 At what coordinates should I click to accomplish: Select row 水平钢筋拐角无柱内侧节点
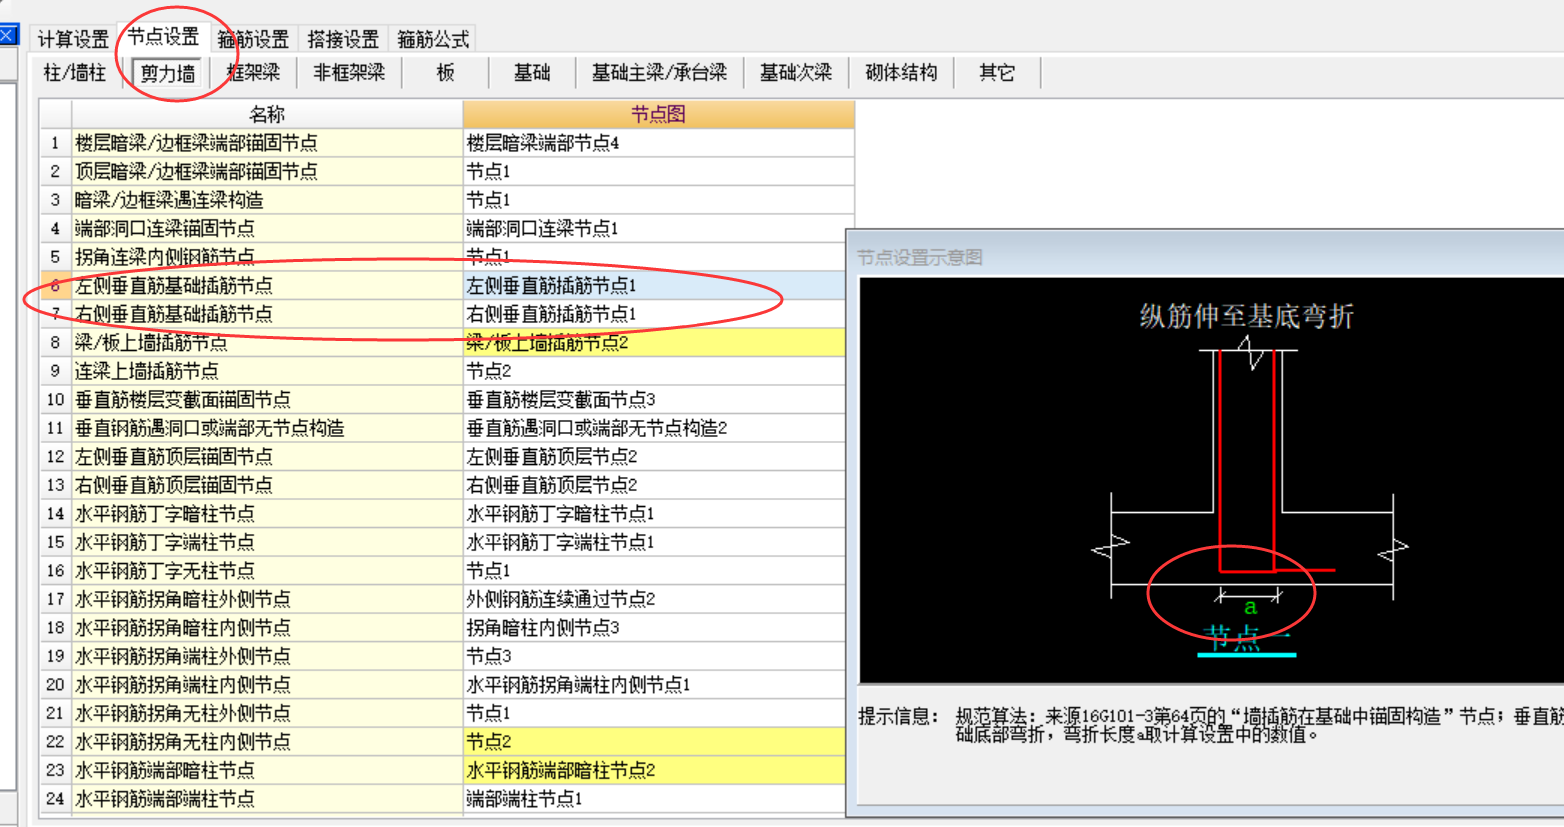coord(267,741)
